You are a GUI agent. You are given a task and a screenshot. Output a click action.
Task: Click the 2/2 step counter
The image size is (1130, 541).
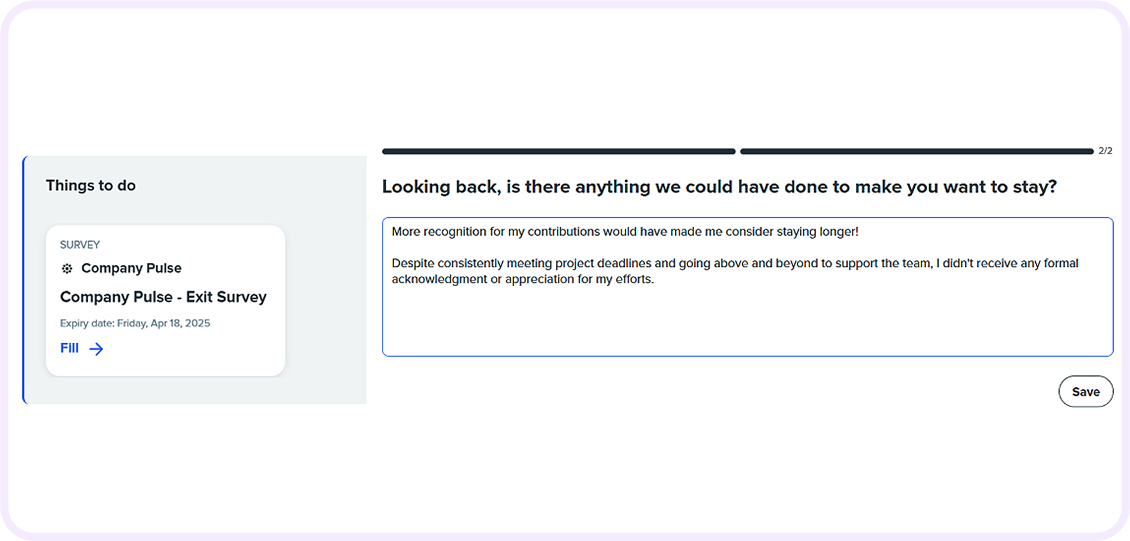point(1105,151)
